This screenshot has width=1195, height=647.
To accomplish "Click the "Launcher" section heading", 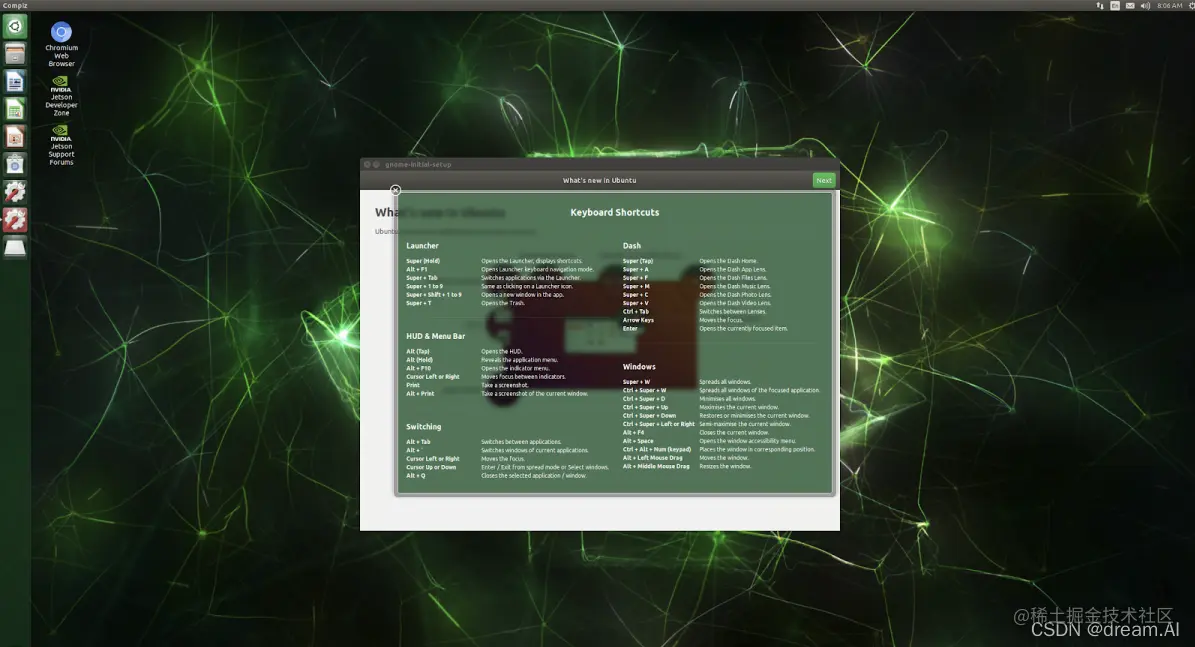I will point(422,245).
